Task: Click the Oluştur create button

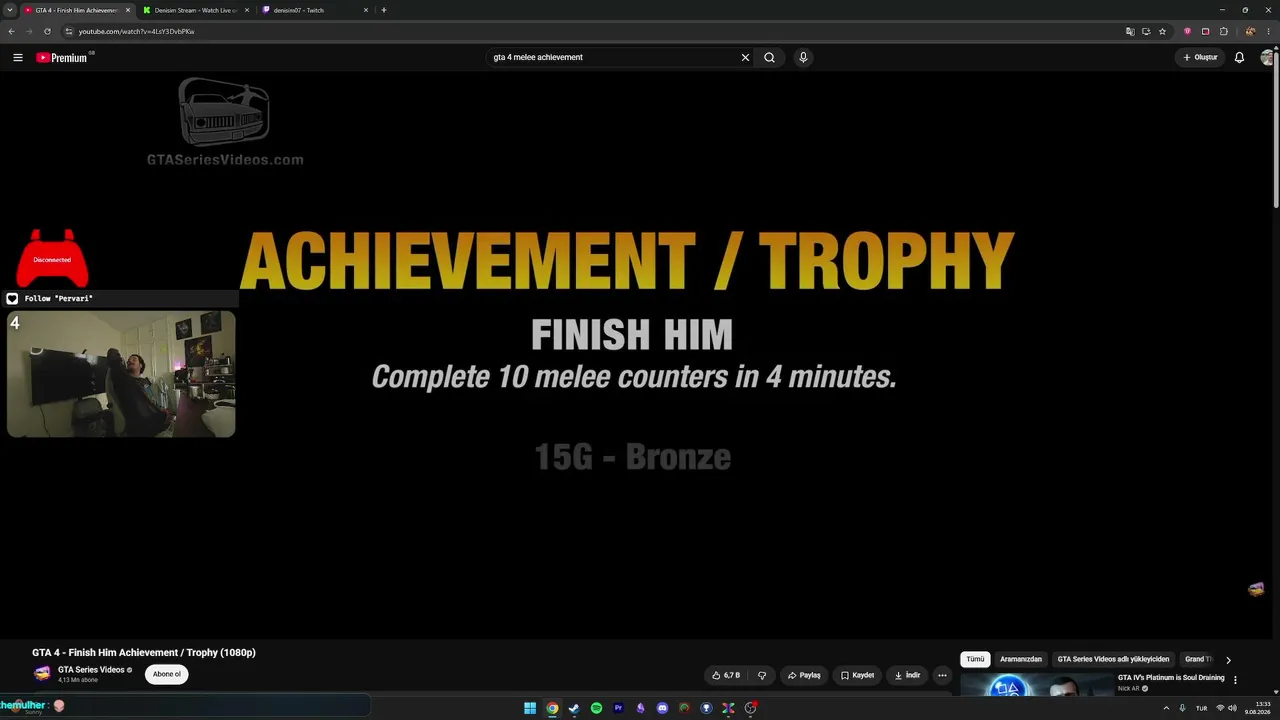Action: pyautogui.click(x=1200, y=58)
